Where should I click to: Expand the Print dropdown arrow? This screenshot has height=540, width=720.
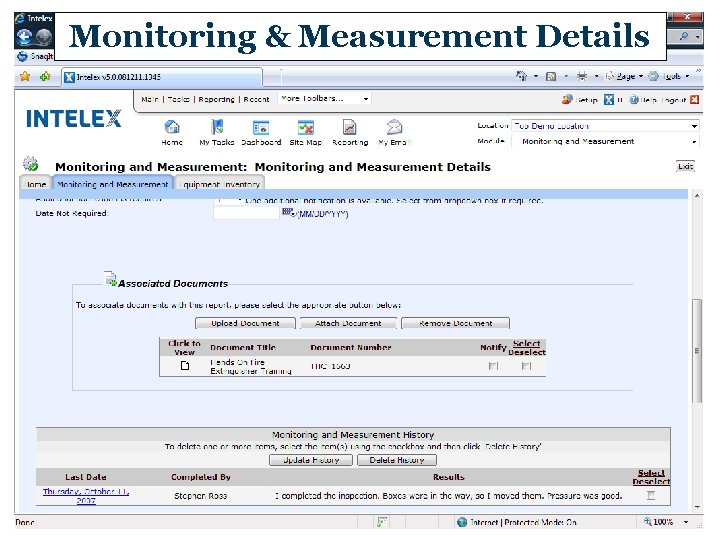point(596,76)
